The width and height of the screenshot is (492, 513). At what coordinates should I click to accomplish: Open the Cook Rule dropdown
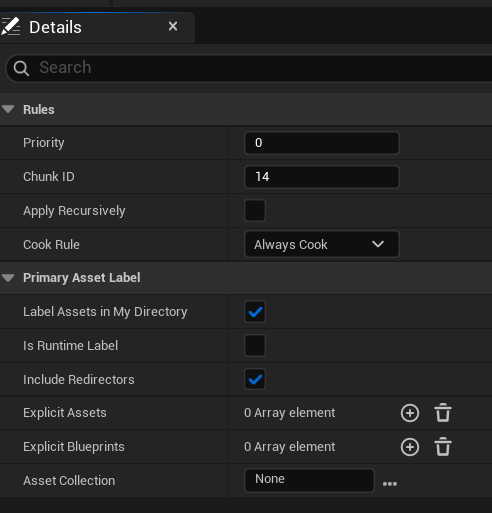pyautogui.click(x=322, y=244)
